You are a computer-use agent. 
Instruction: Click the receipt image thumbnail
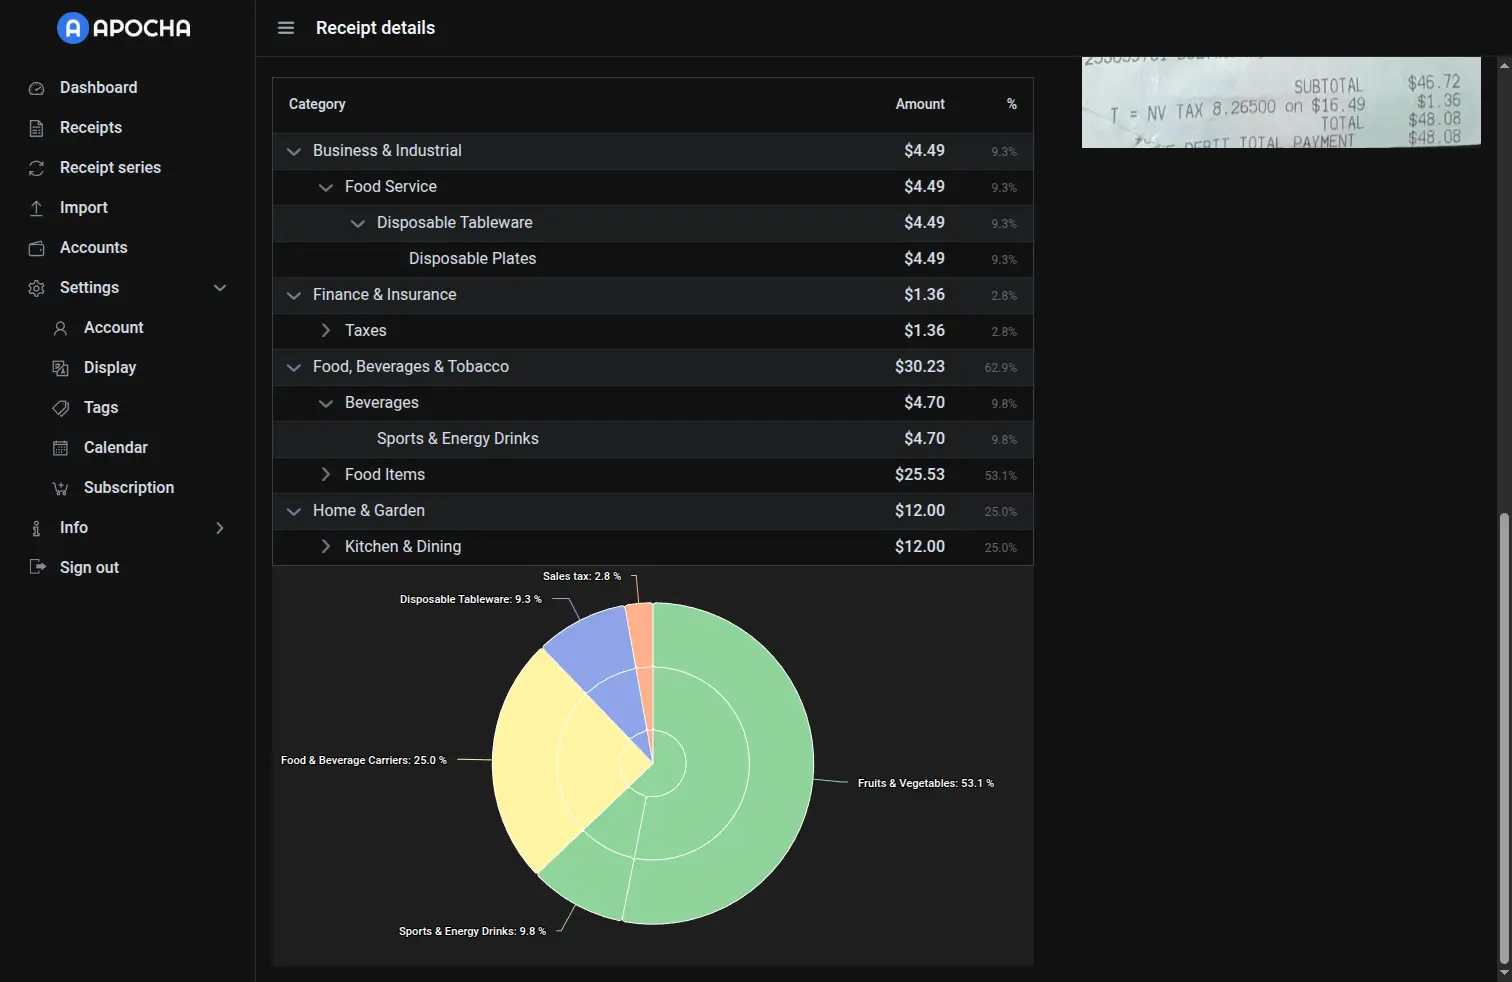tap(1281, 102)
